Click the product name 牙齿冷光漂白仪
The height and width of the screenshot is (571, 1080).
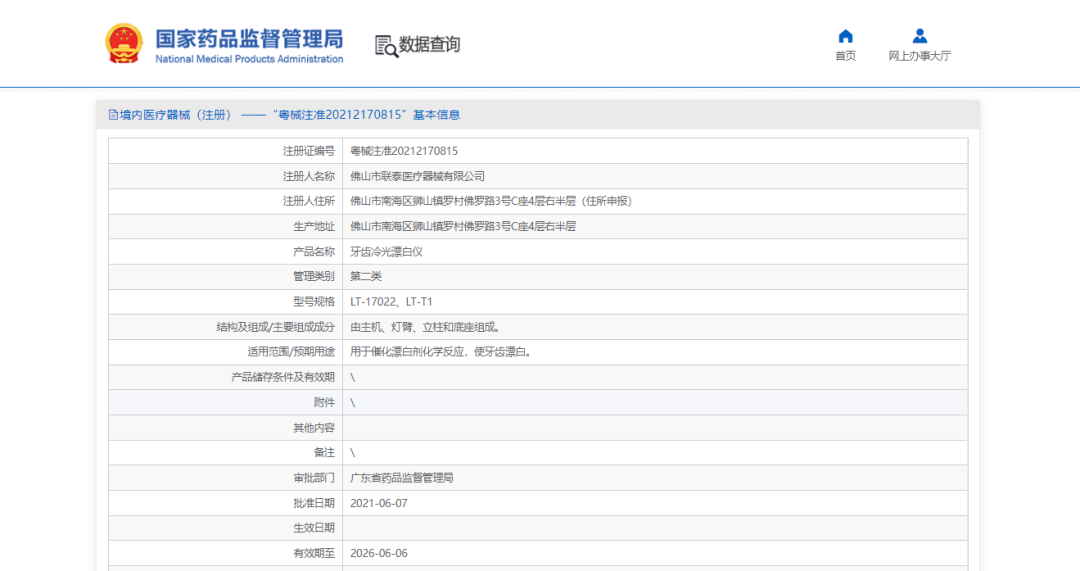pos(386,251)
